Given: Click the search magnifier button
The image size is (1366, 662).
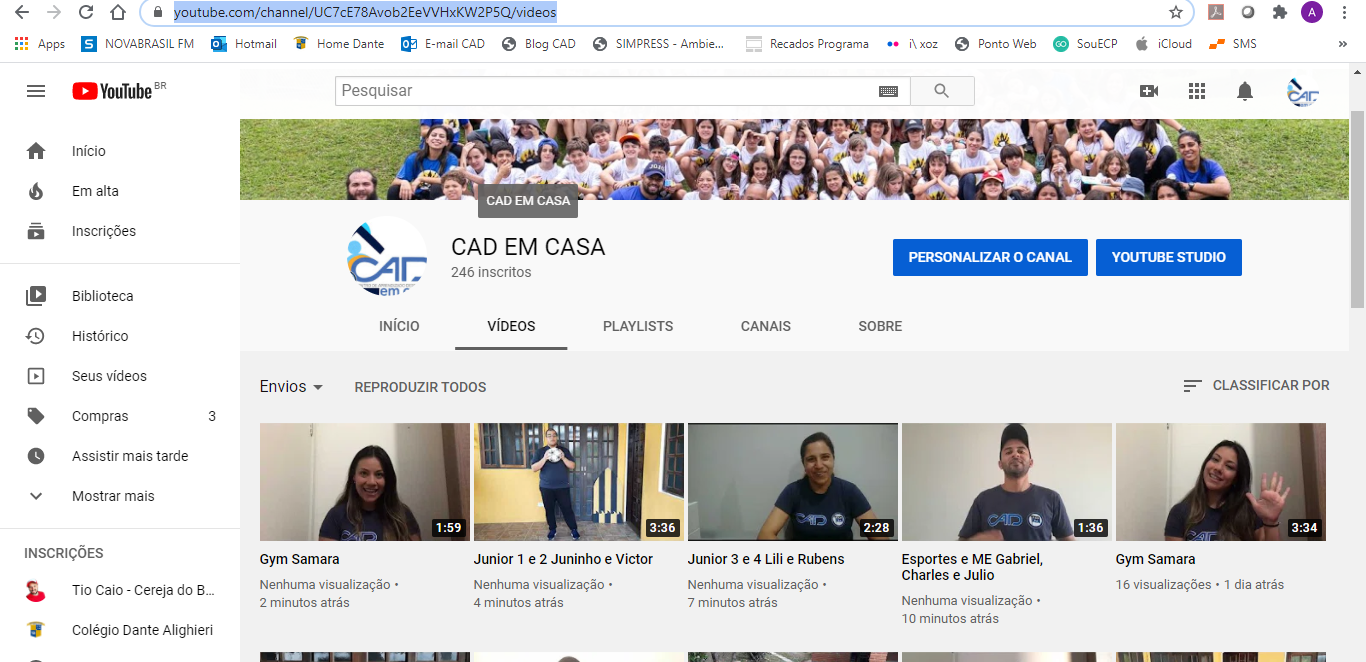Looking at the screenshot, I should click(x=941, y=91).
